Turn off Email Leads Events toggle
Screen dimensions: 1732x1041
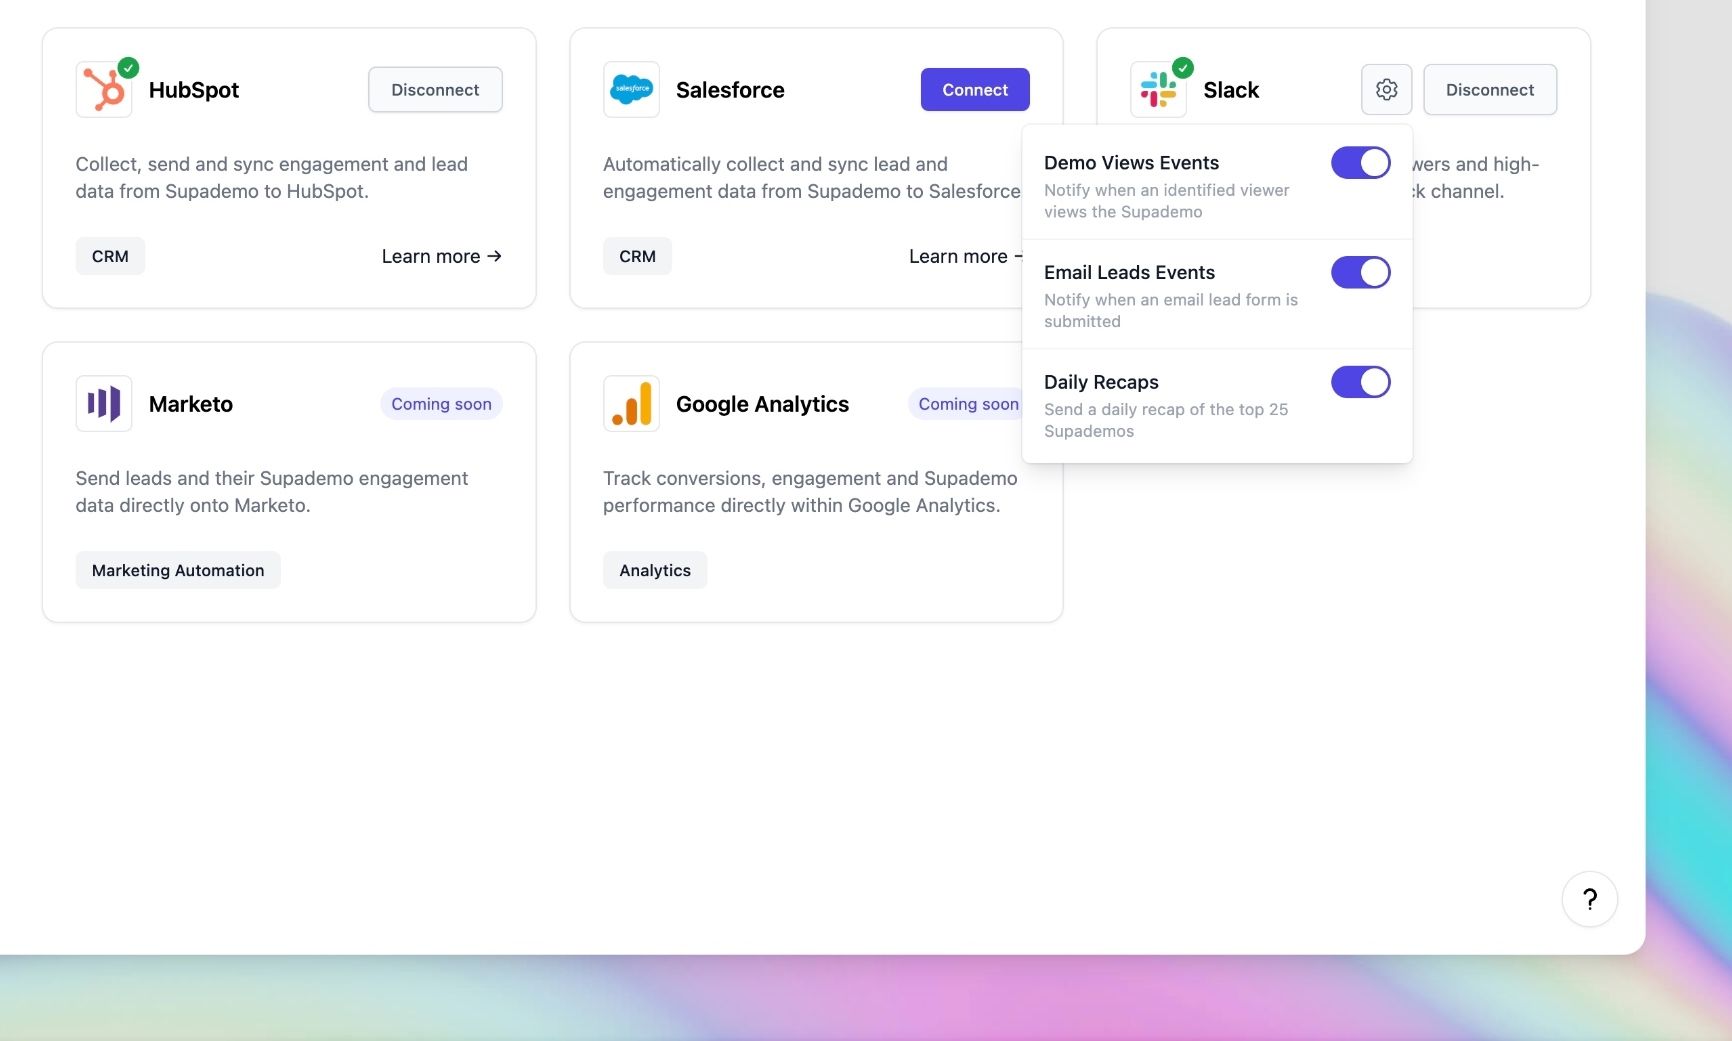pyautogui.click(x=1360, y=272)
